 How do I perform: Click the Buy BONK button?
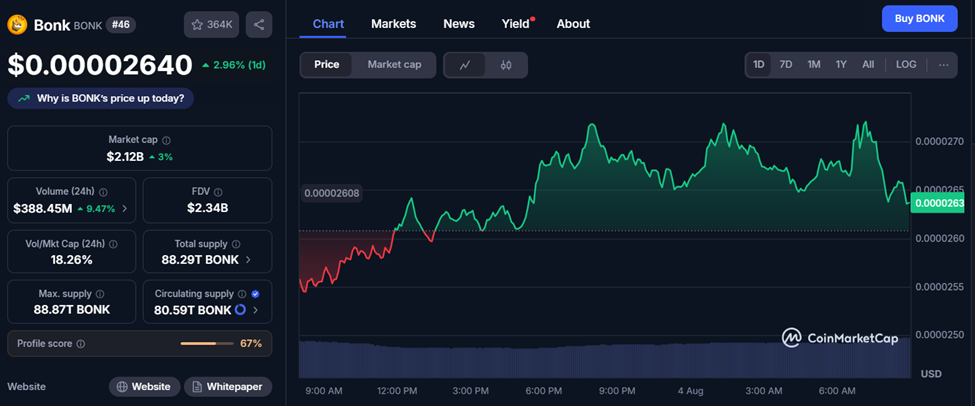pyautogui.click(x=920, y=19)
